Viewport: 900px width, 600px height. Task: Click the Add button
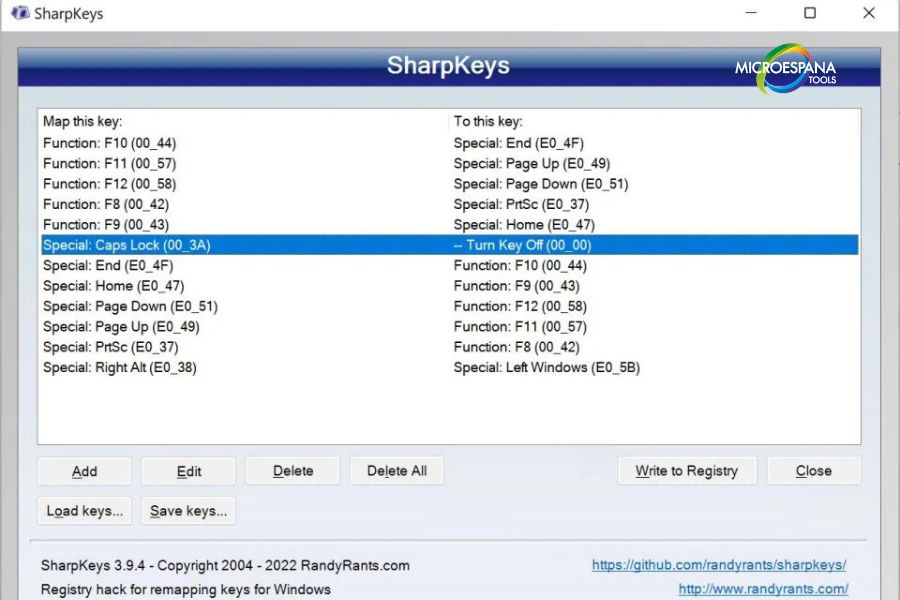[x=84, y=471]
